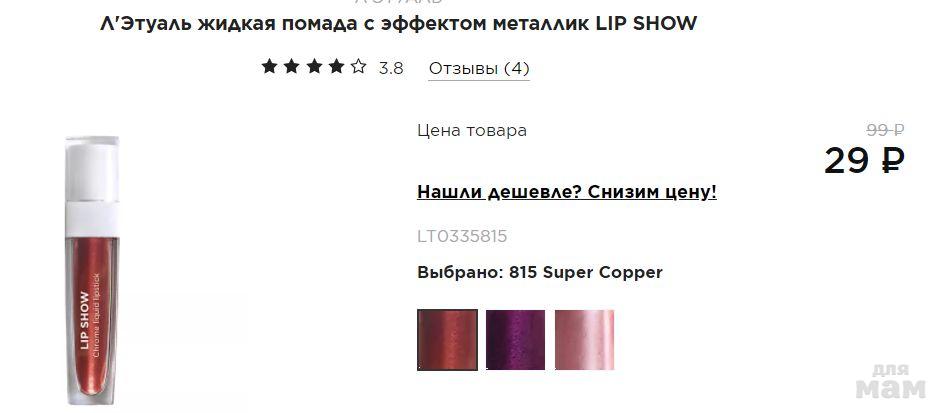Click the cut-off brand name above title
This screenshot has height=413, width=941.
(398, 2)
